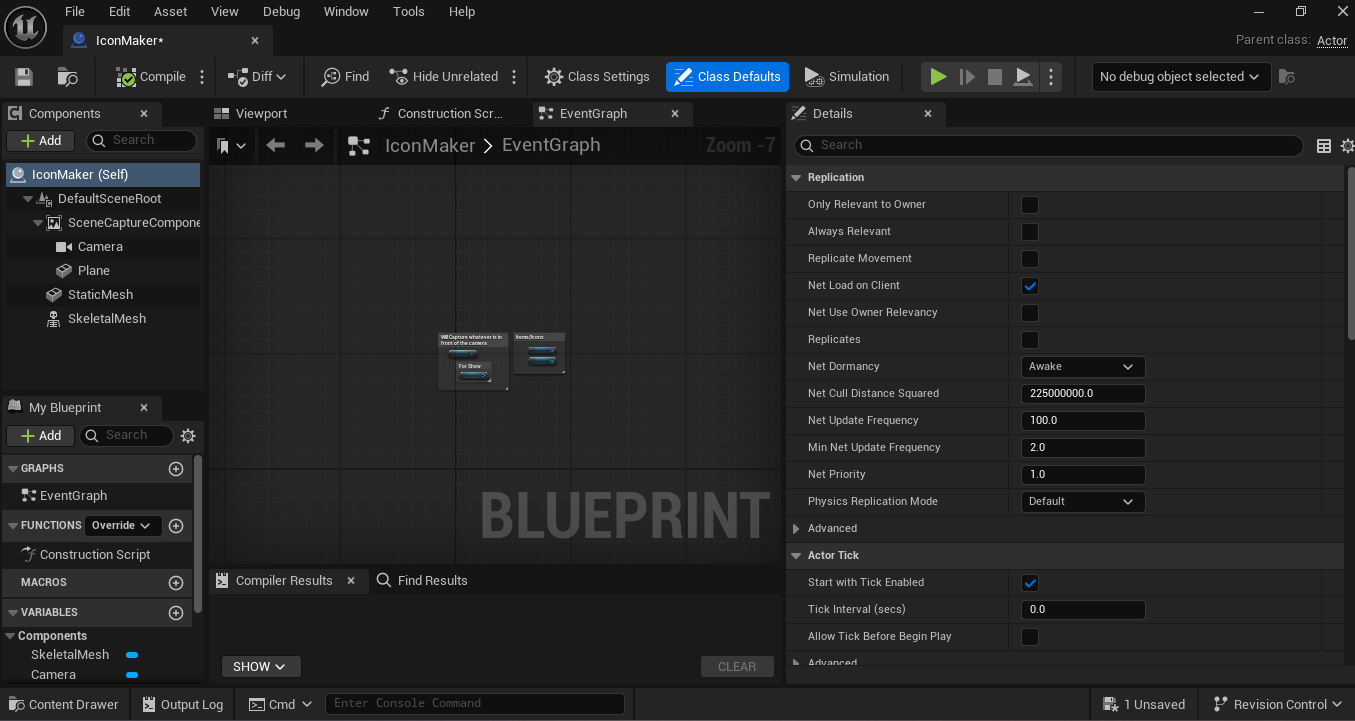The width and height of the screenshot is (1355, 721).
Task: Add a new component in Components panel
Action: pos(41,141)
